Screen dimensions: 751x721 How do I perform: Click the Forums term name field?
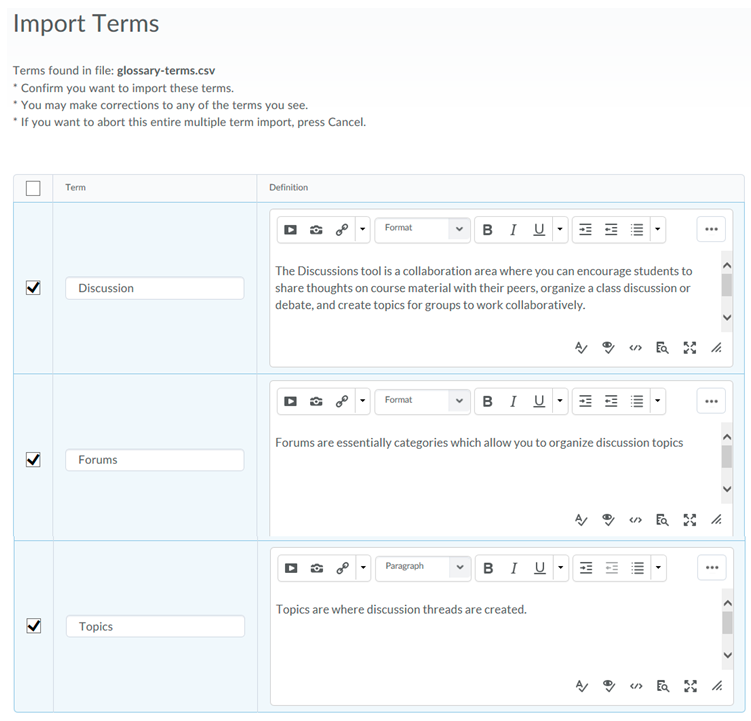(x=154, y=460)
